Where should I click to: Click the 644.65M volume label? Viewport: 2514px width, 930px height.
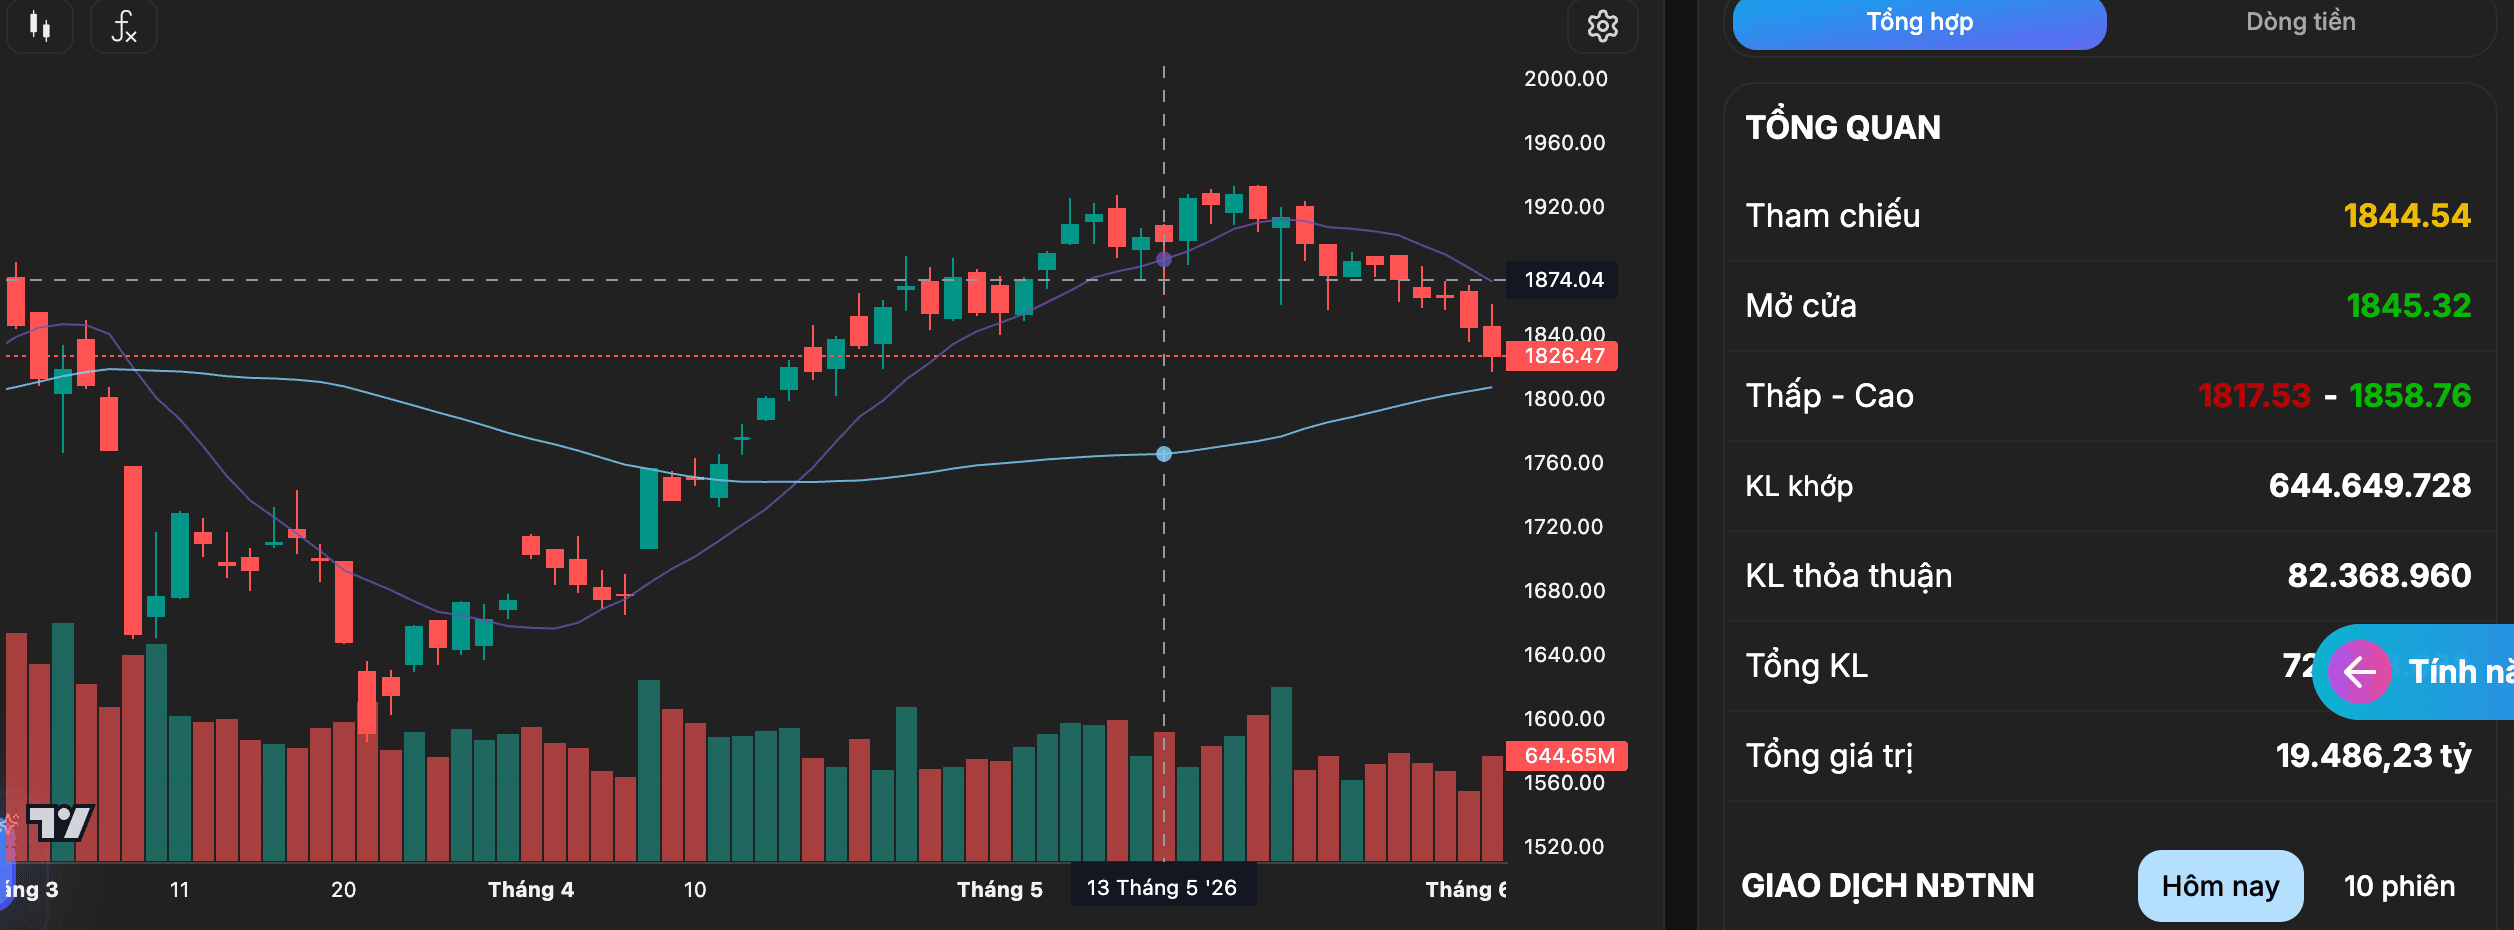[1567, 756]
